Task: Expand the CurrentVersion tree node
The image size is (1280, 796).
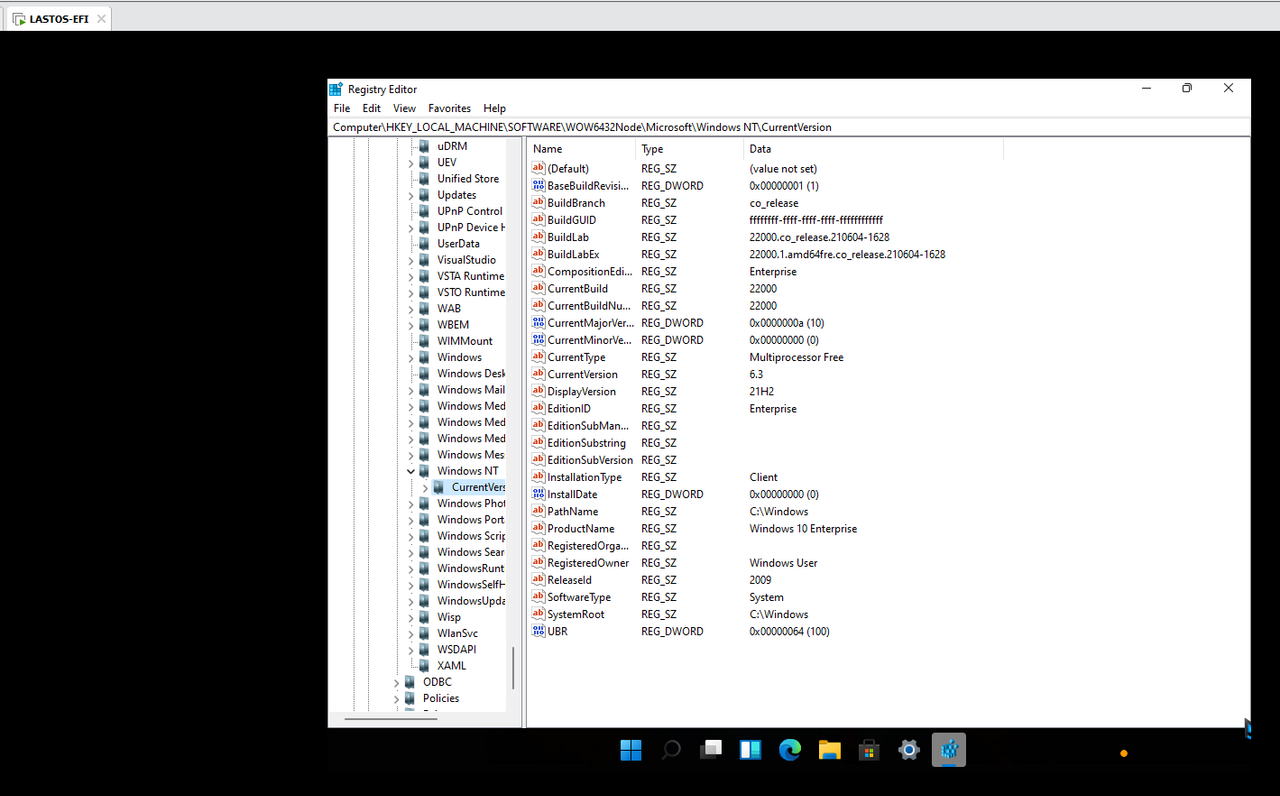Action: click(425, 487)
